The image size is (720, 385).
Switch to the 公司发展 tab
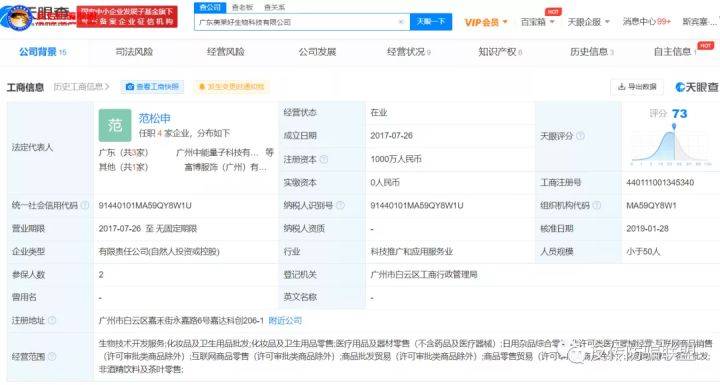[317, 52]
